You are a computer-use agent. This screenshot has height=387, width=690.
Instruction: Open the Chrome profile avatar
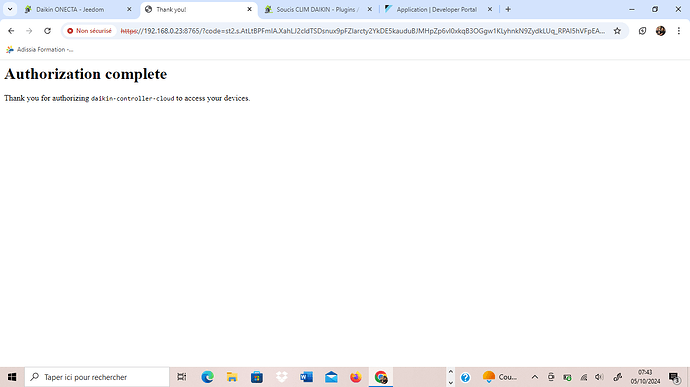coord(661,31)
